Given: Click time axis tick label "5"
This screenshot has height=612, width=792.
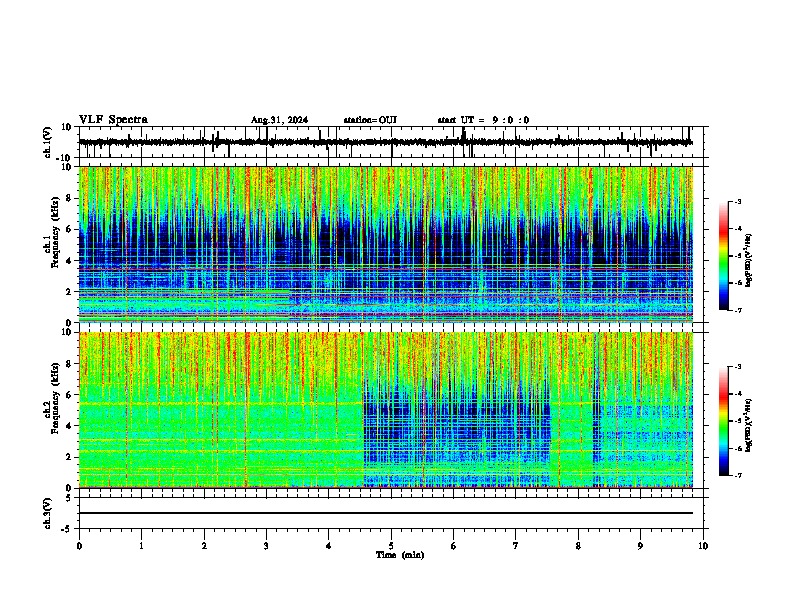Looking at the screenshot, I should pos(391,546).
